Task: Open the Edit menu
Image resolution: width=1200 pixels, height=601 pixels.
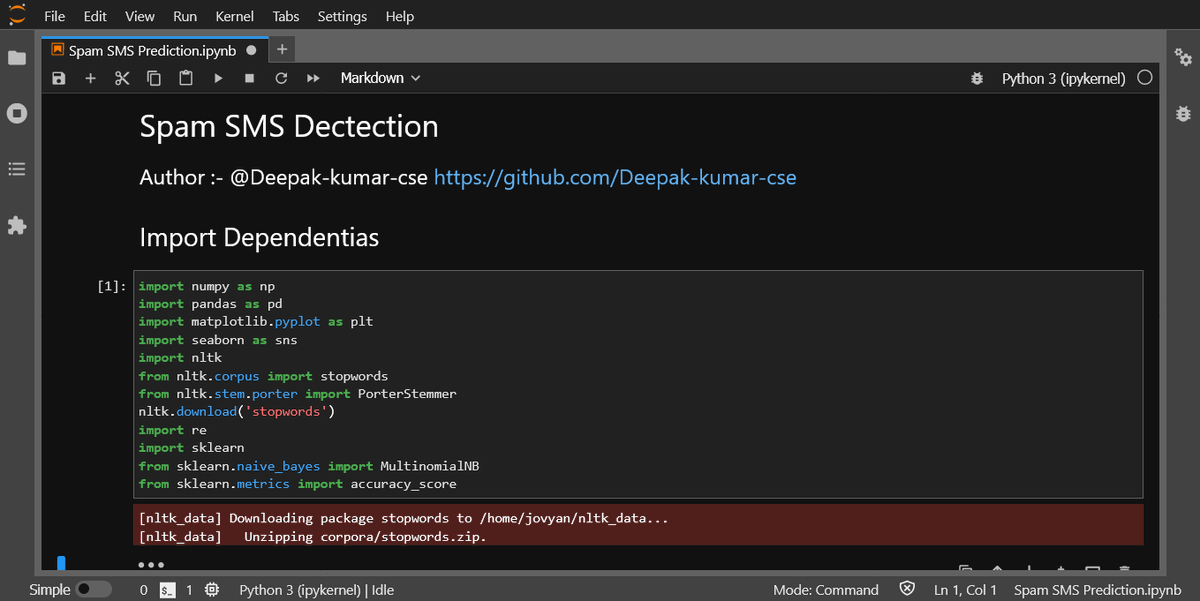Action: (x=96, y=16)
